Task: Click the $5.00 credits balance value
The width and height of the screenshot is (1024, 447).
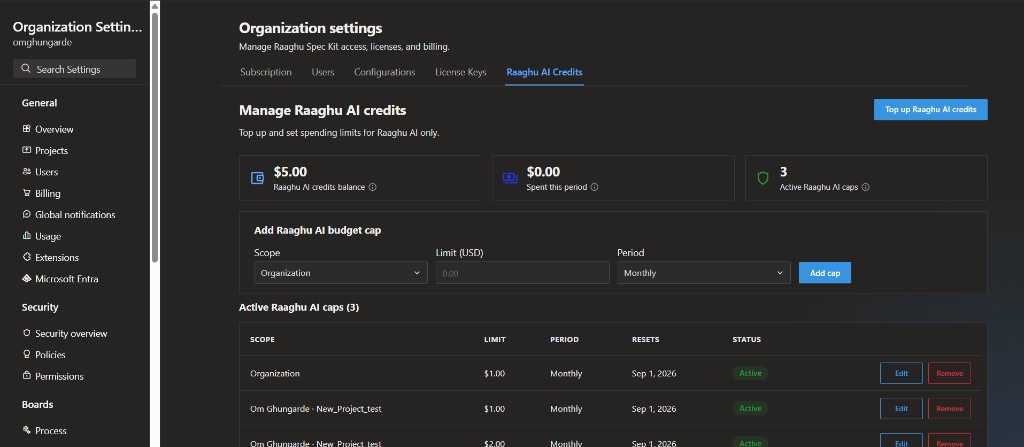Action: (x=291, y=172)
